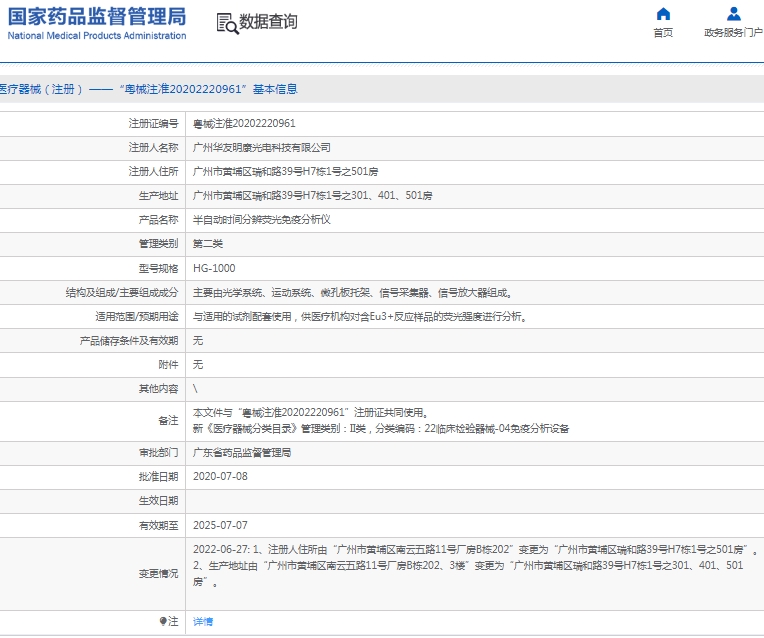Select the 注册人住所 address value
This screenshot has width=764, height=638.
click(286, 172)
